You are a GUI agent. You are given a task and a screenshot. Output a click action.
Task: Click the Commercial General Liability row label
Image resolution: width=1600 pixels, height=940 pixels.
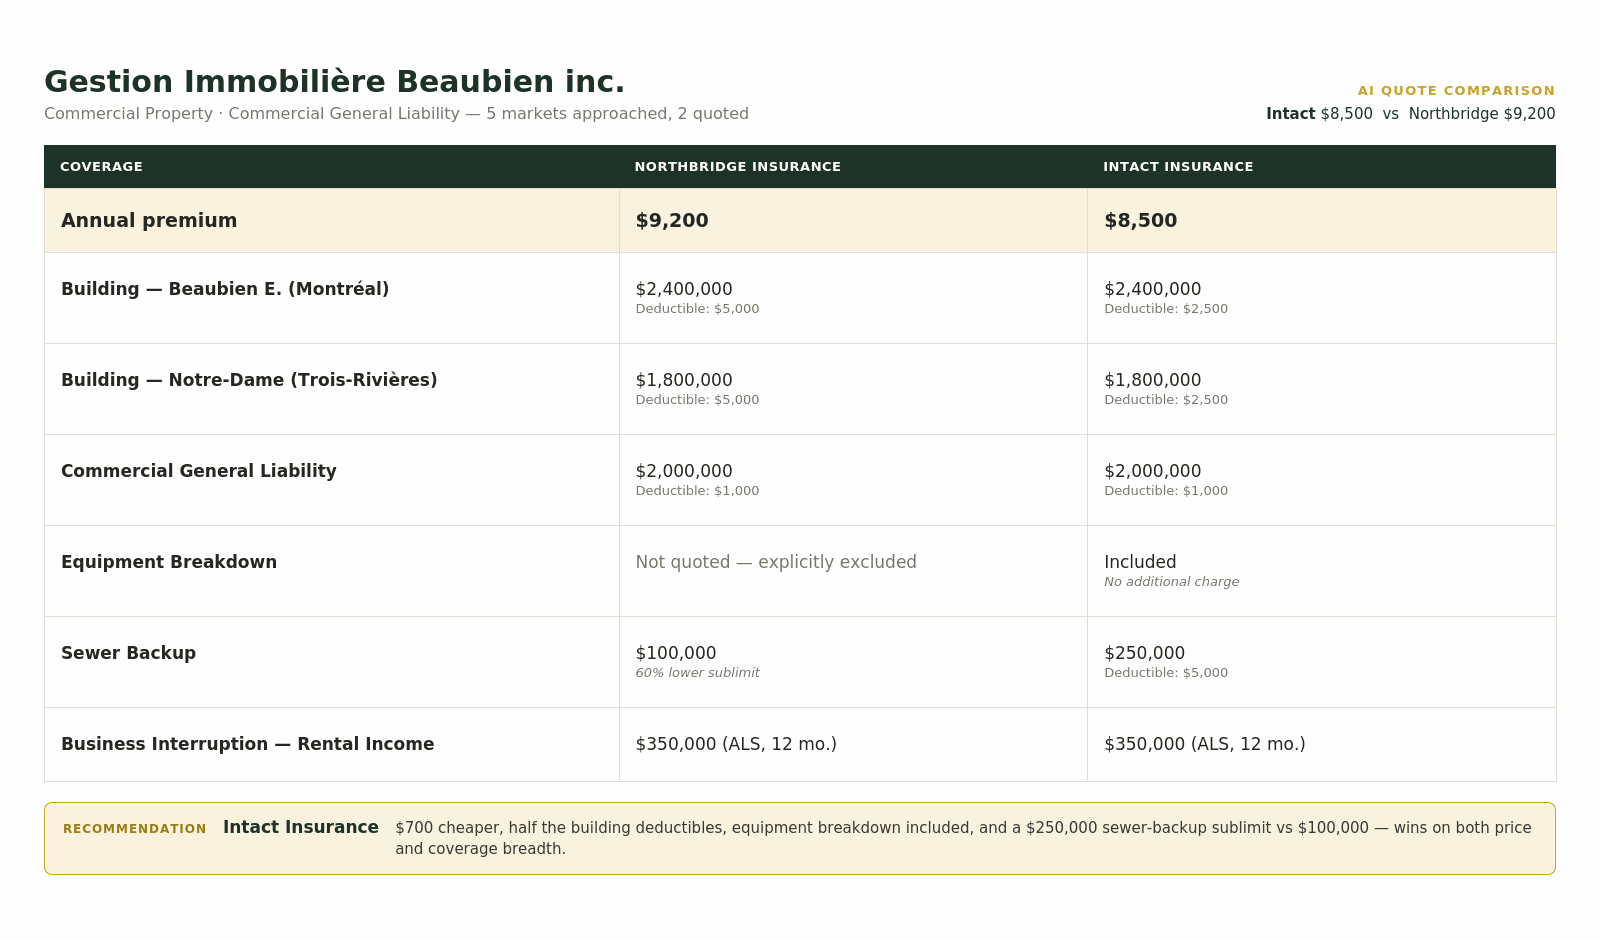(199, 471)
